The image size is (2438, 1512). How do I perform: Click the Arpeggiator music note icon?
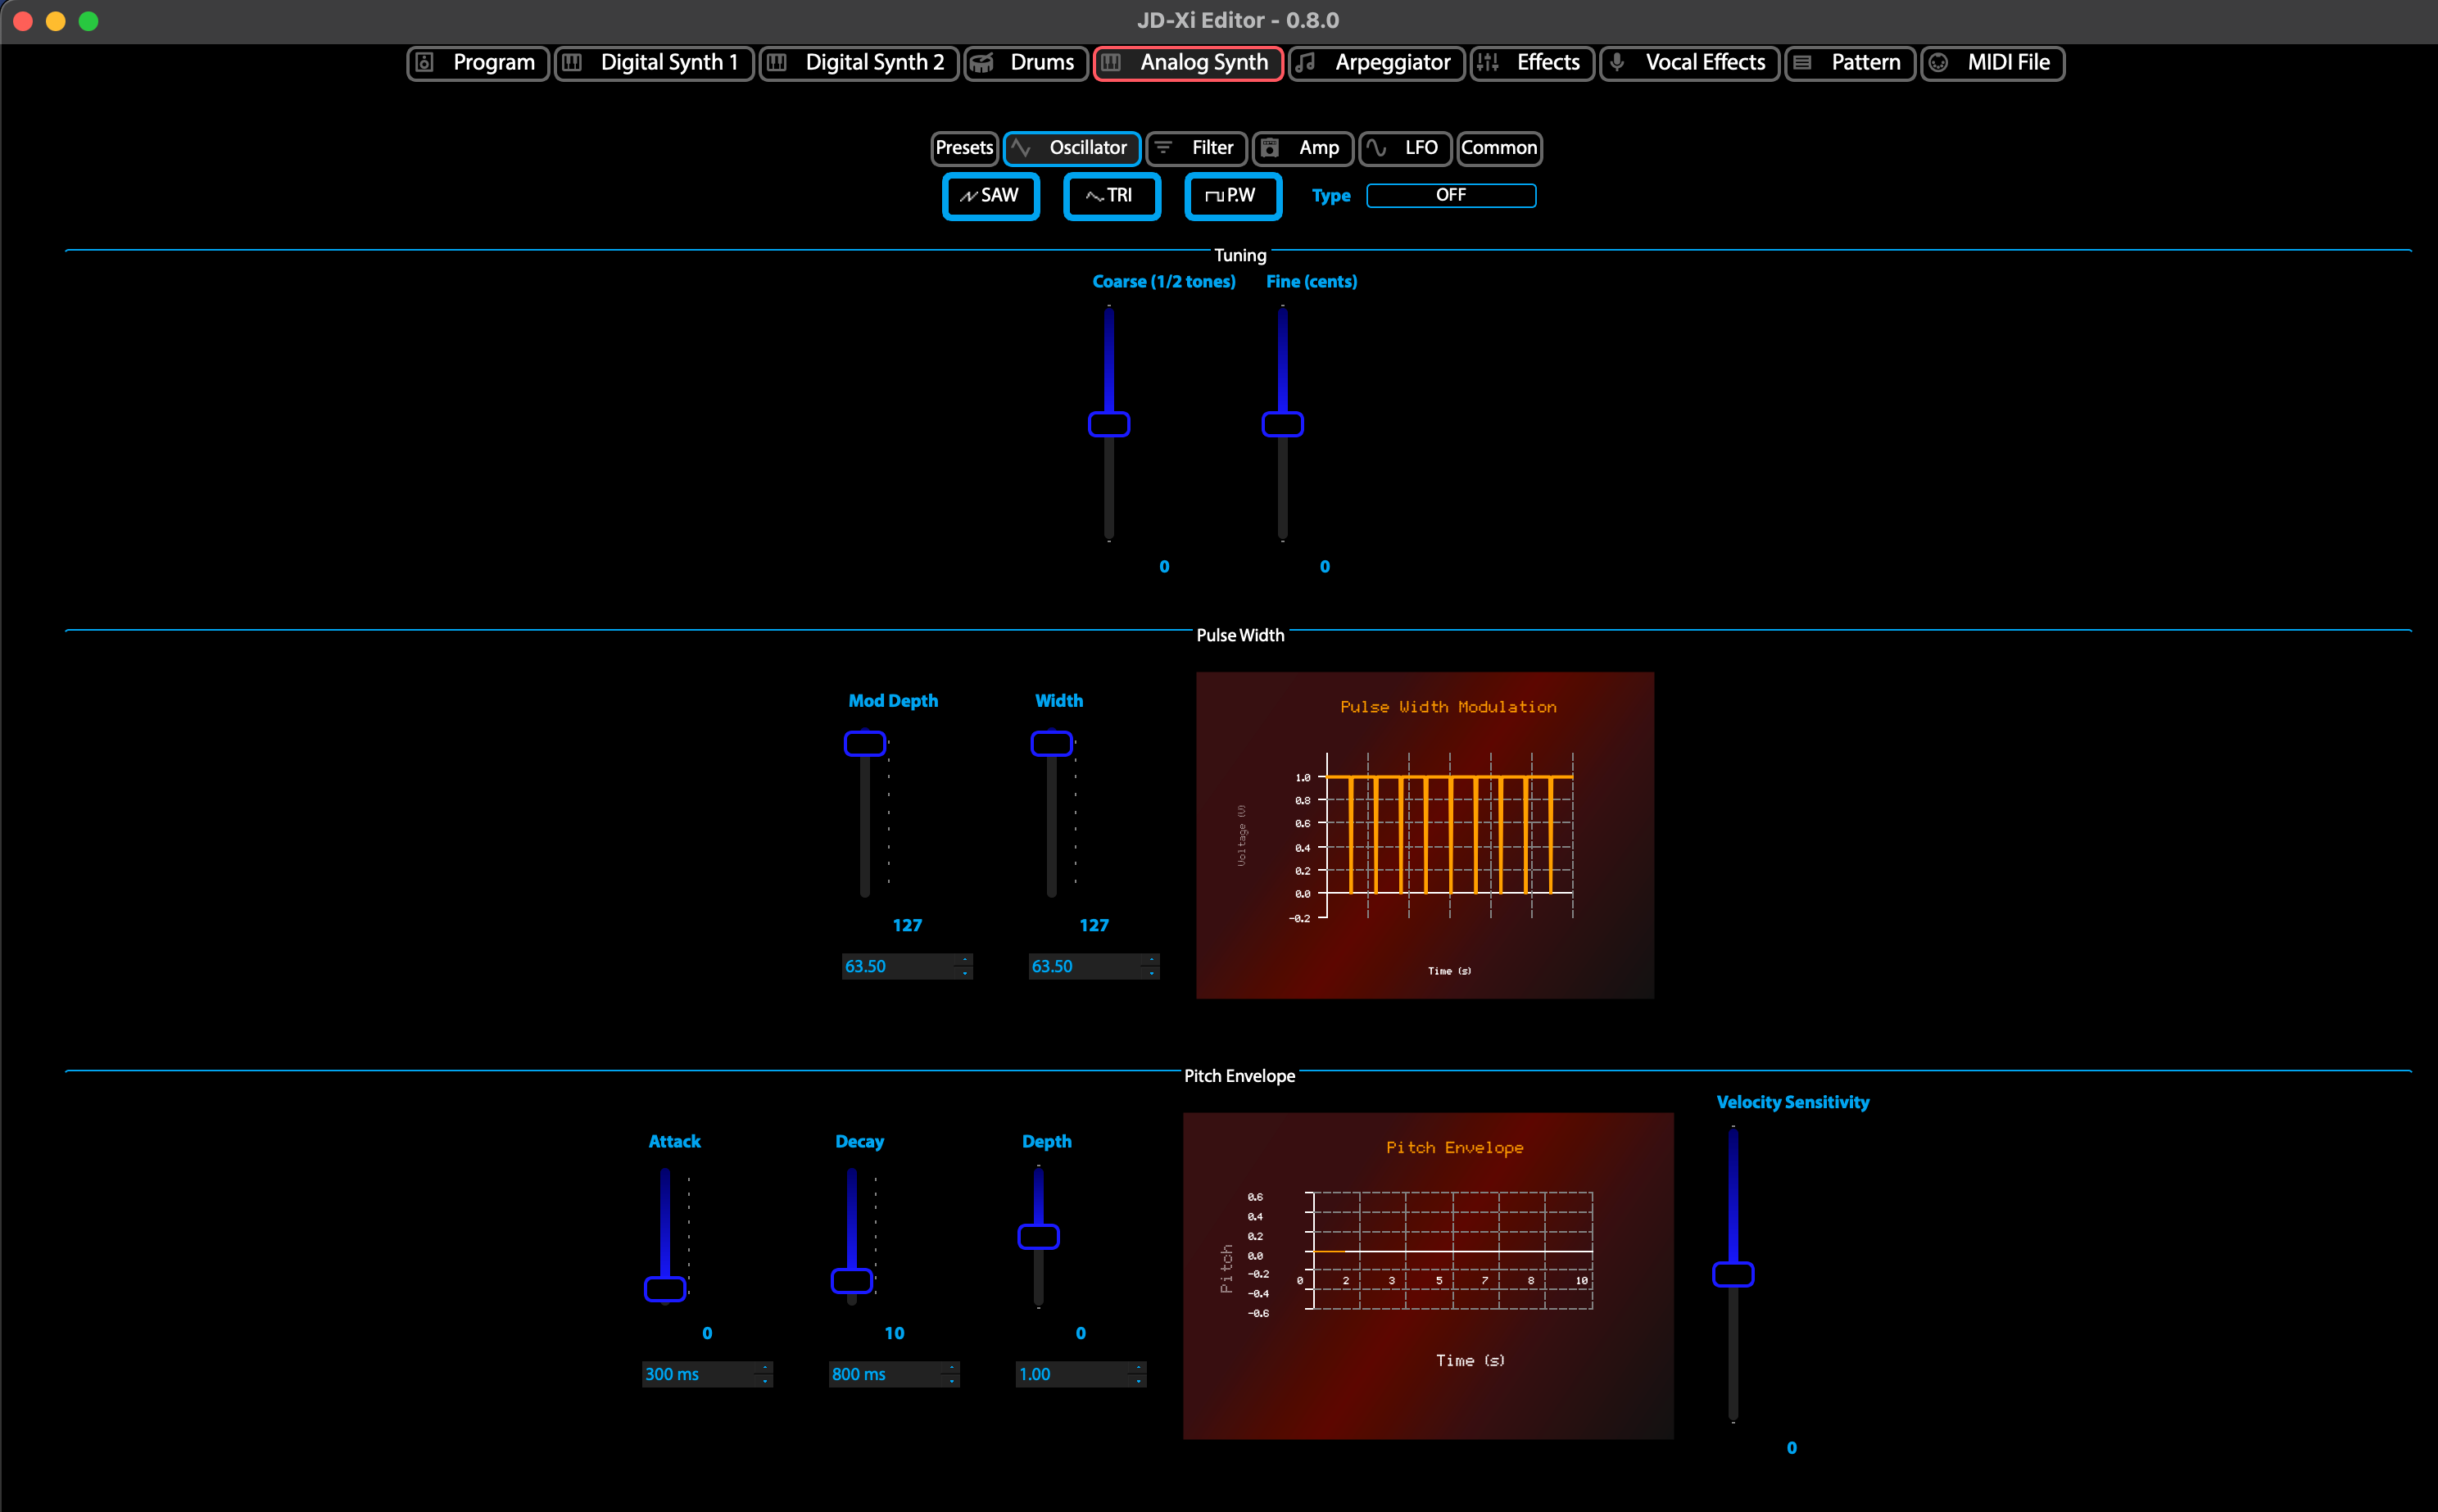coord(1305,63)
